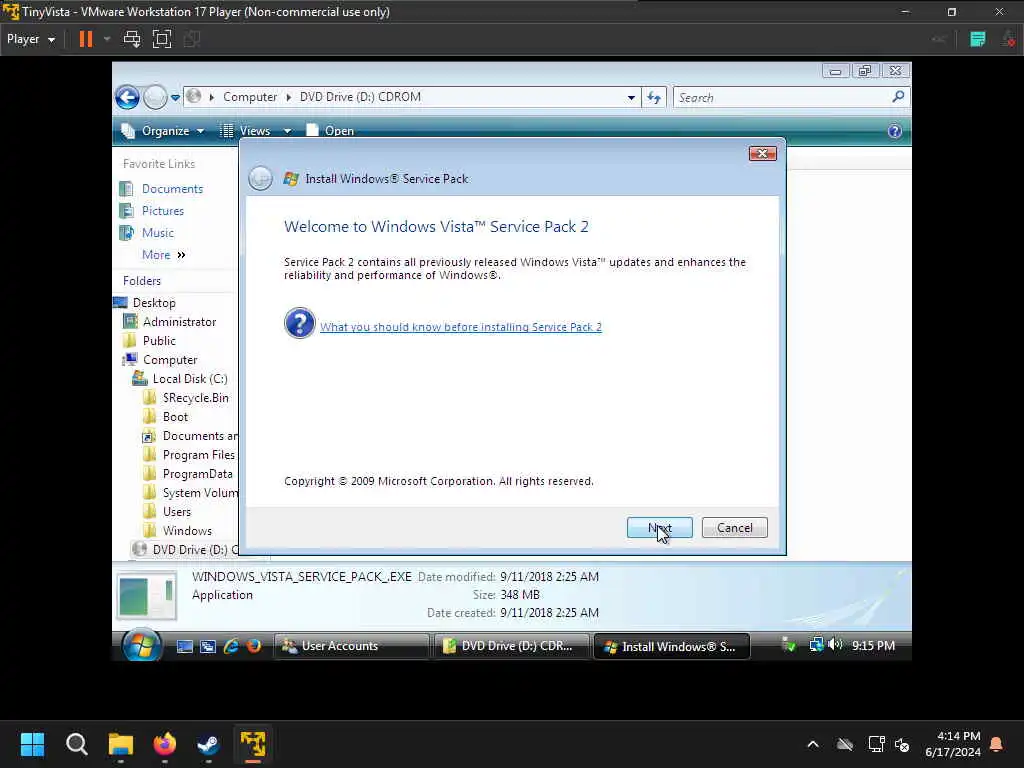The height and width of the screenshot is (768, 1024).
Task: Open Windows 11 Start button
Action: 32,744
